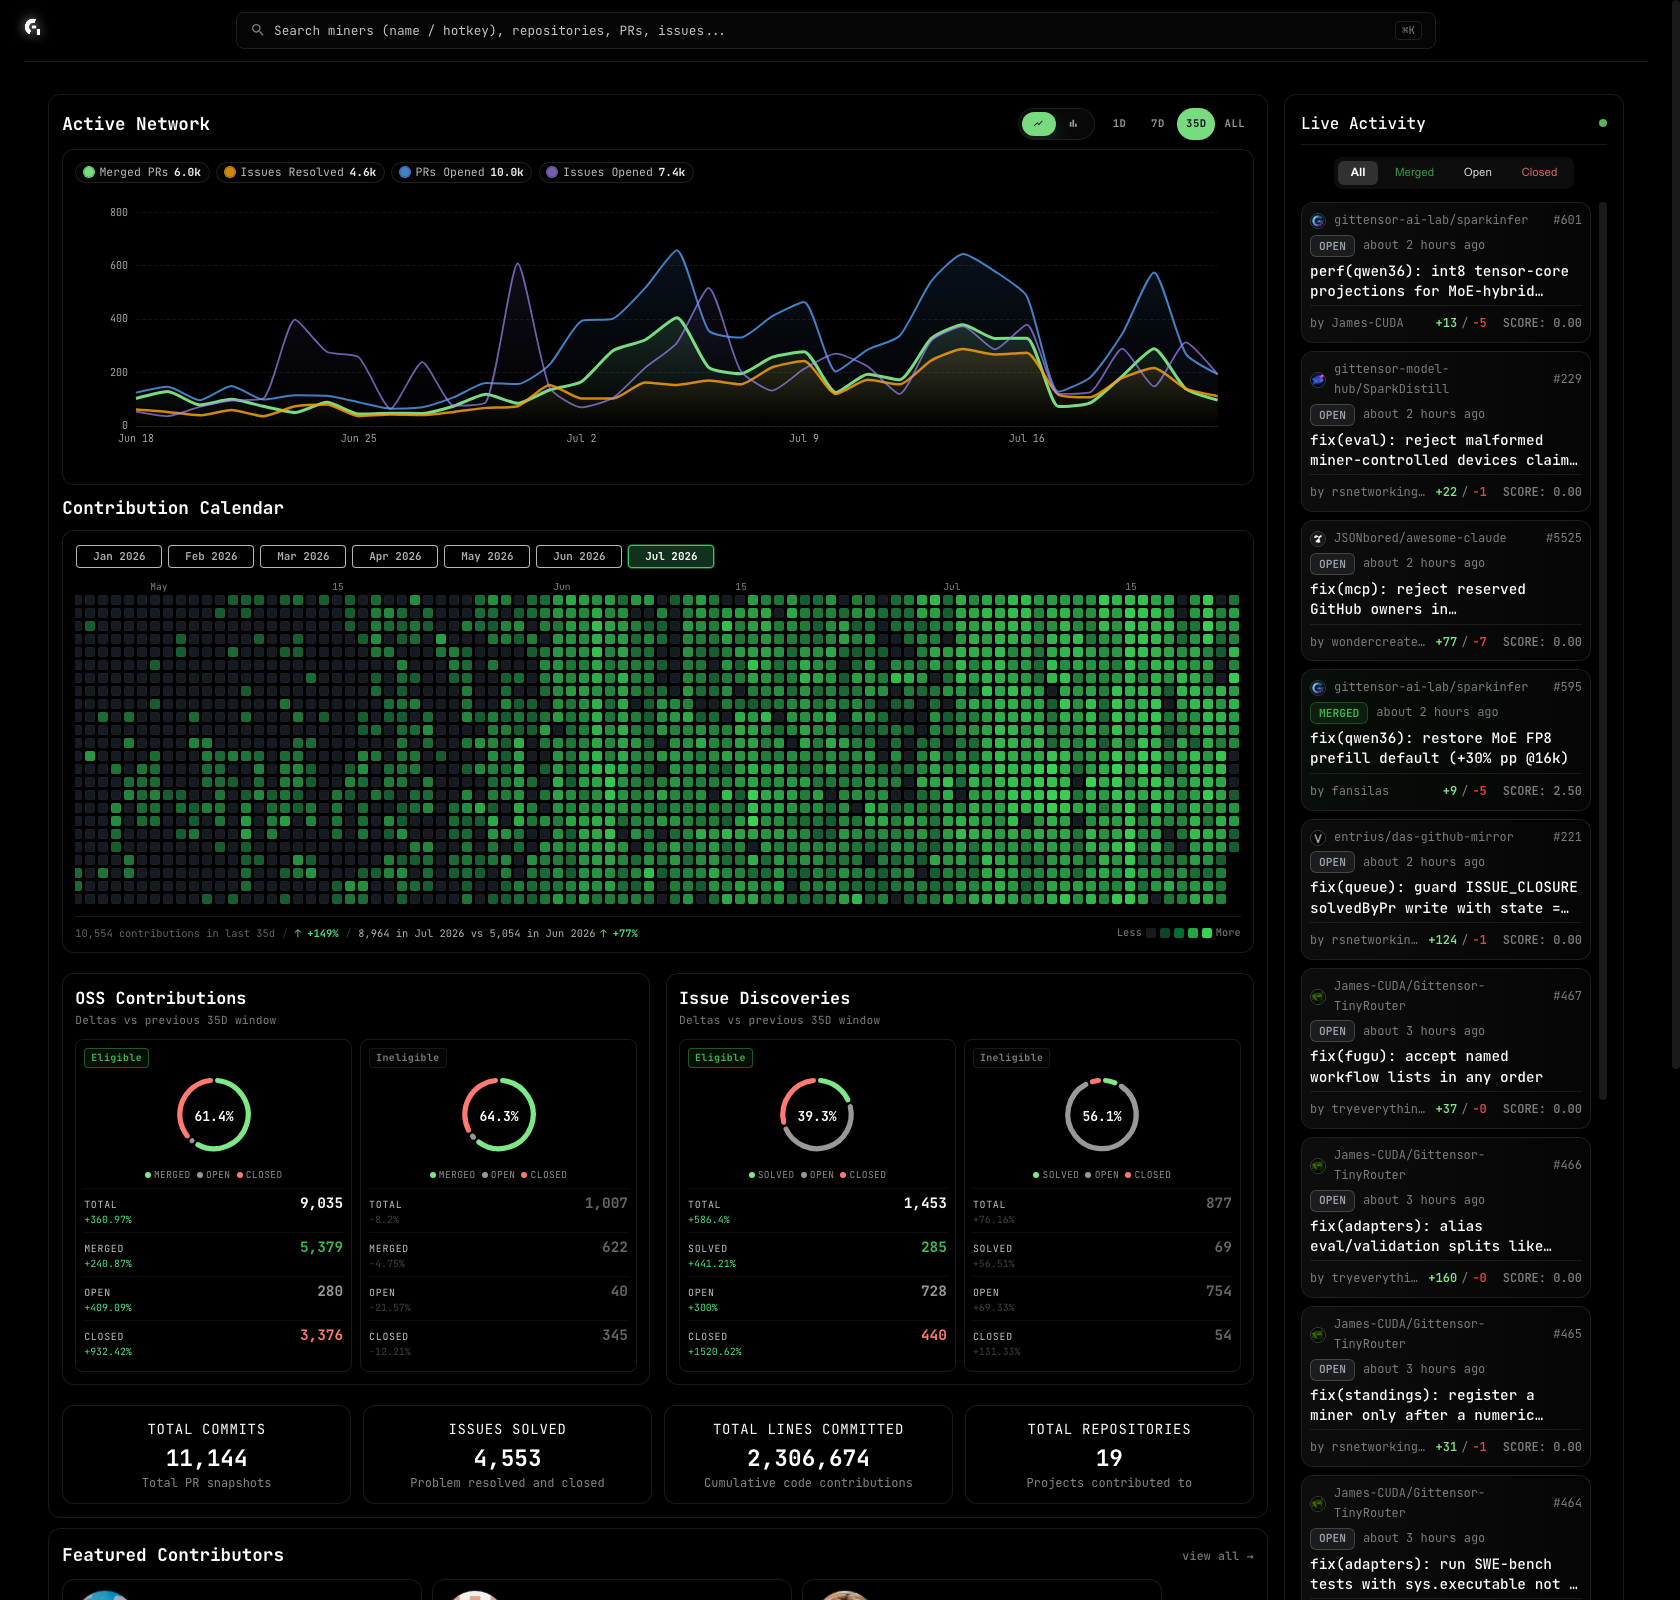The image size is (1680, 1600).
Task: Switch to bar chart view icon
Action: click(x=1073, y=124)
